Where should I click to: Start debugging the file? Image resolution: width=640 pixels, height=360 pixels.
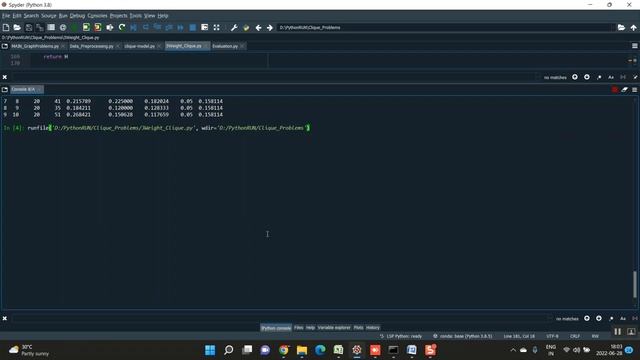pyautogui.click(x=133, y=27)
